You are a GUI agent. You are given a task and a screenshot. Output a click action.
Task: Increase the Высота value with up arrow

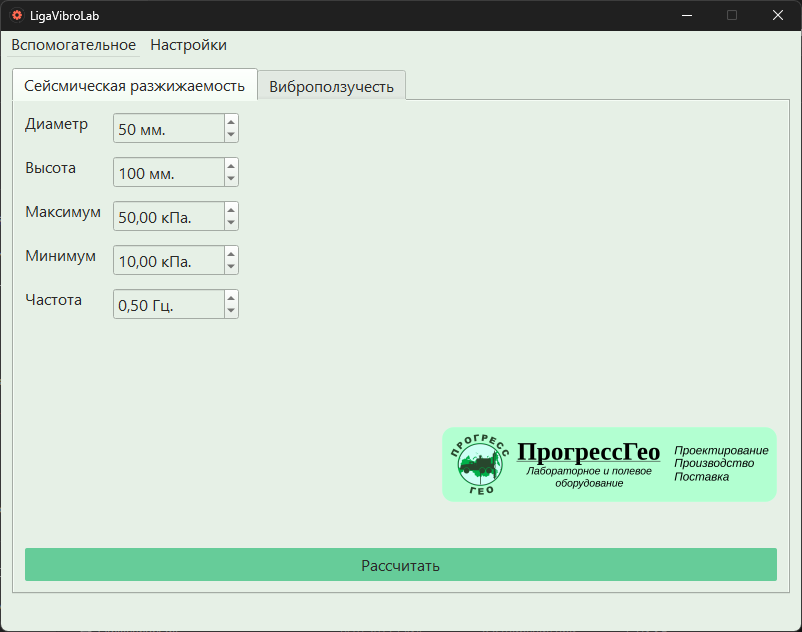(231, 166)
